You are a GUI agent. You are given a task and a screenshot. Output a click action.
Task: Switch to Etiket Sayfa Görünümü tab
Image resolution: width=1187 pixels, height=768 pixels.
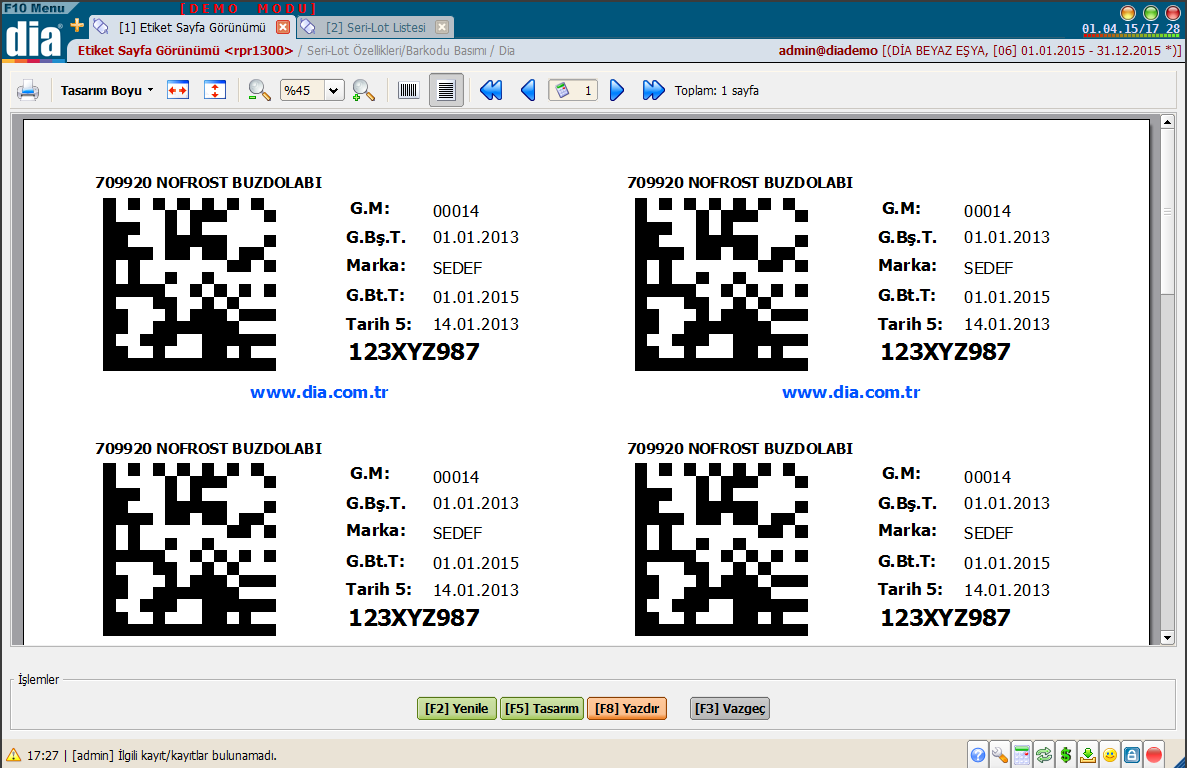192,27
